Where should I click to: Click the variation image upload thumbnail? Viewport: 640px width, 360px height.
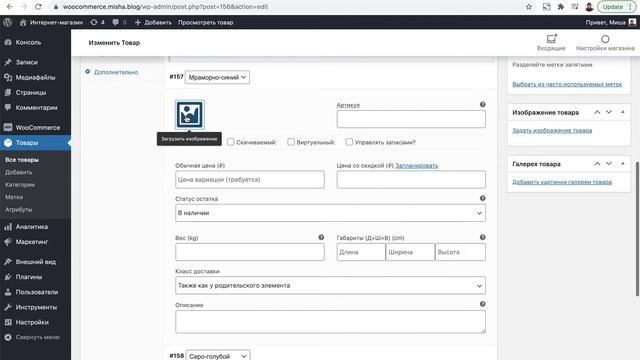click(x=189, y=115)
